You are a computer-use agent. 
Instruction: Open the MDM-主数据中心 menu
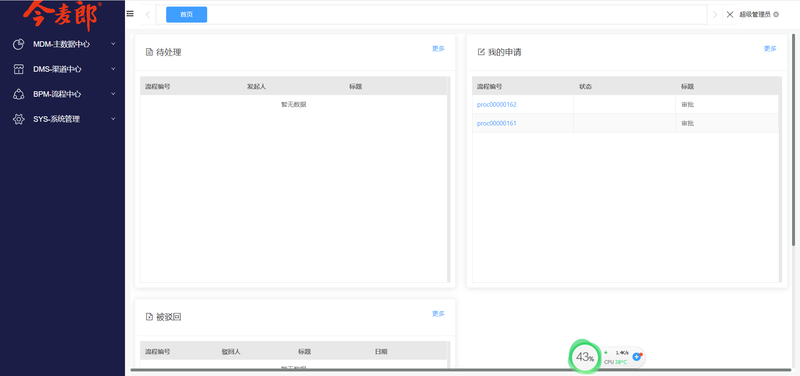[62, 44]
